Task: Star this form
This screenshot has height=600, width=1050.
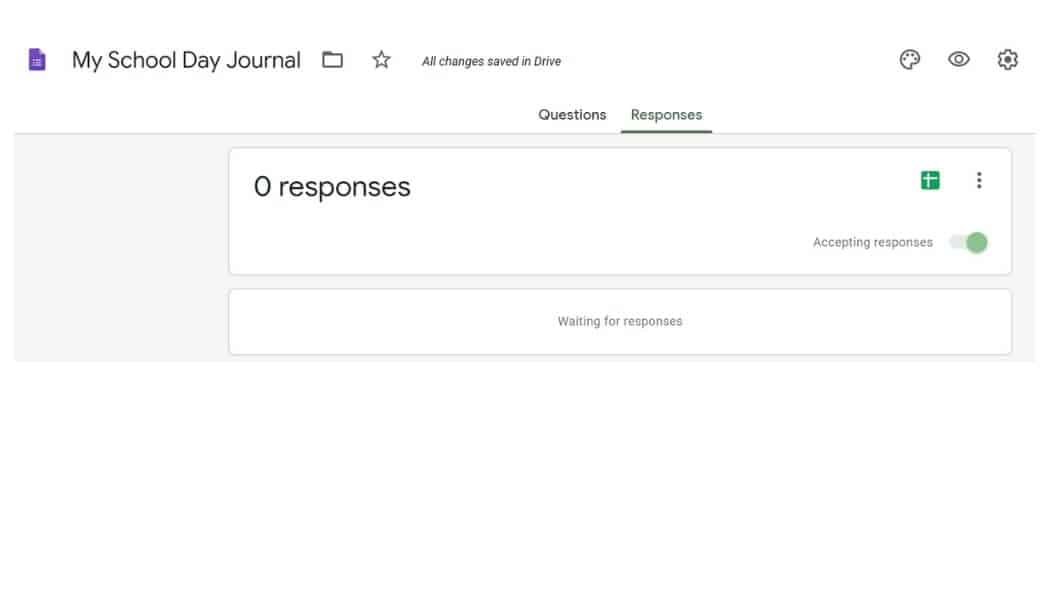Action: coord(381,60)
